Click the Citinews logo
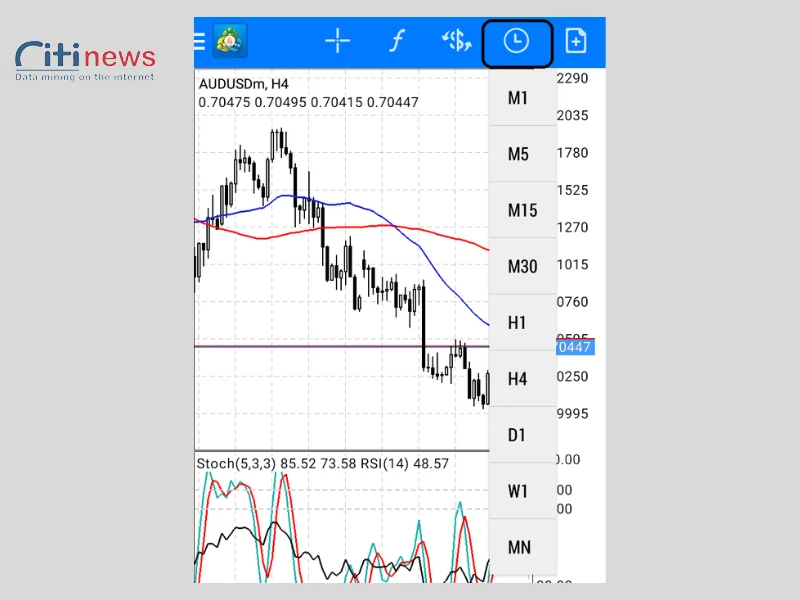800x600 pixels. tap(85, 61)
